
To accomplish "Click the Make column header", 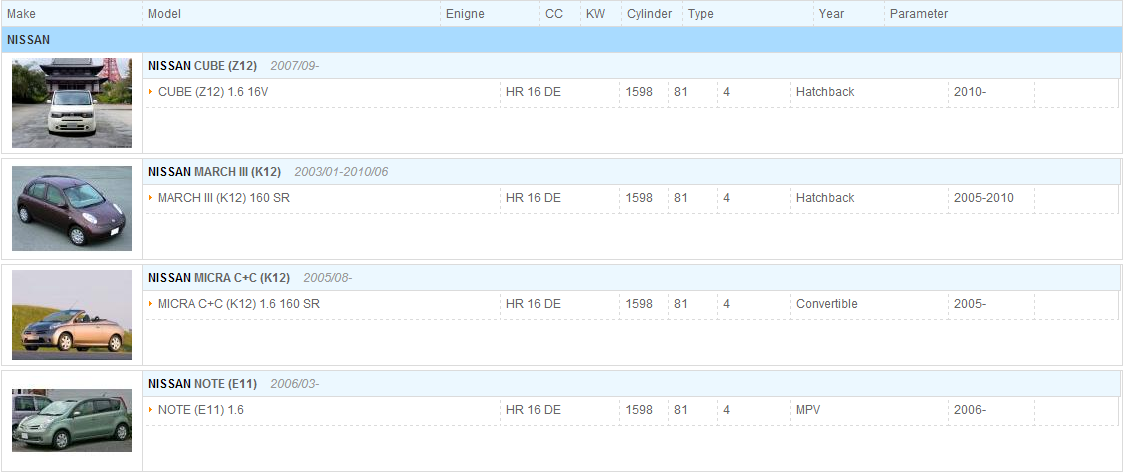I will pyautogui.click(x=21, y=14).
